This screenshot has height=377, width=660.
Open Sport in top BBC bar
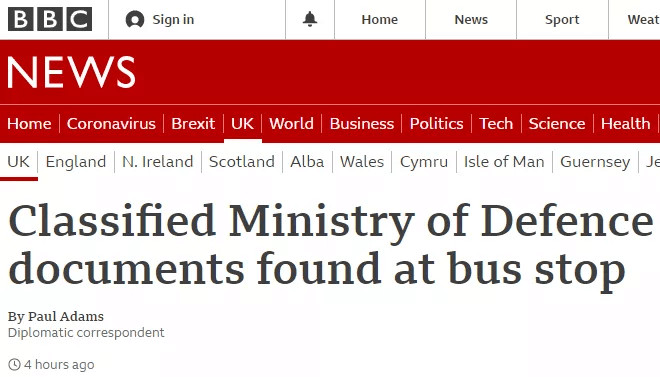[x=562, y=20]
